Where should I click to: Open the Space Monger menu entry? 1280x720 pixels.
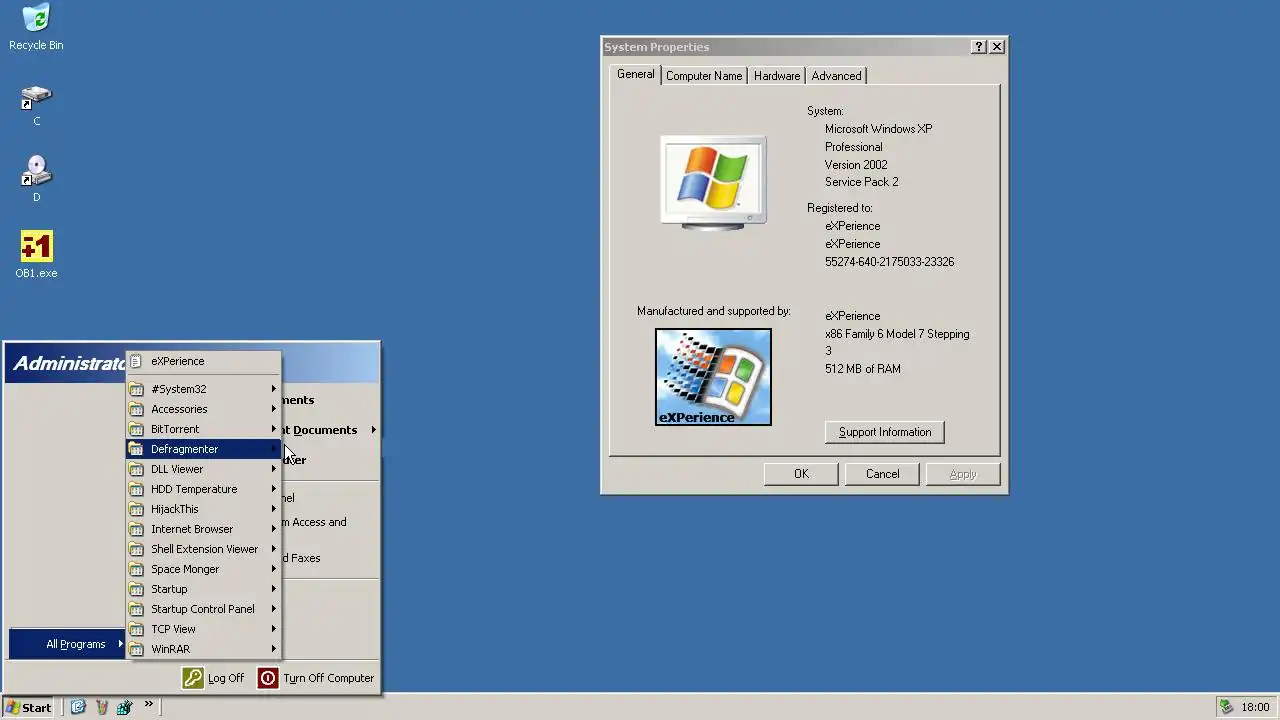[x=204, y=569]
